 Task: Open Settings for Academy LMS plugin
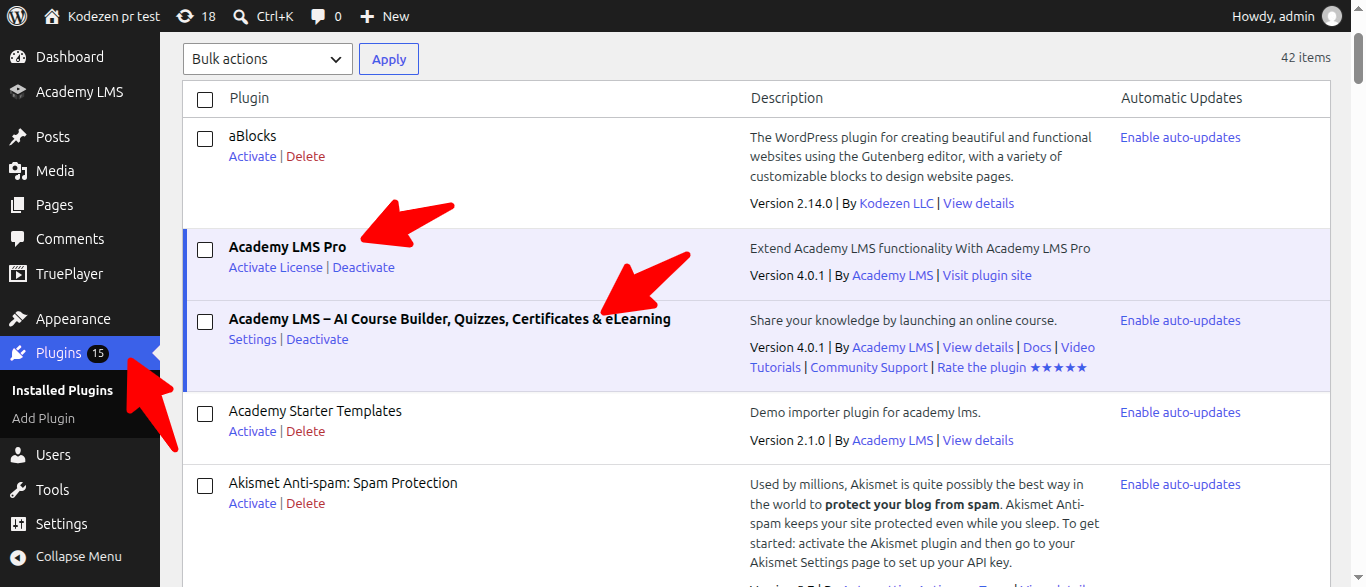(x=252, y=339)
